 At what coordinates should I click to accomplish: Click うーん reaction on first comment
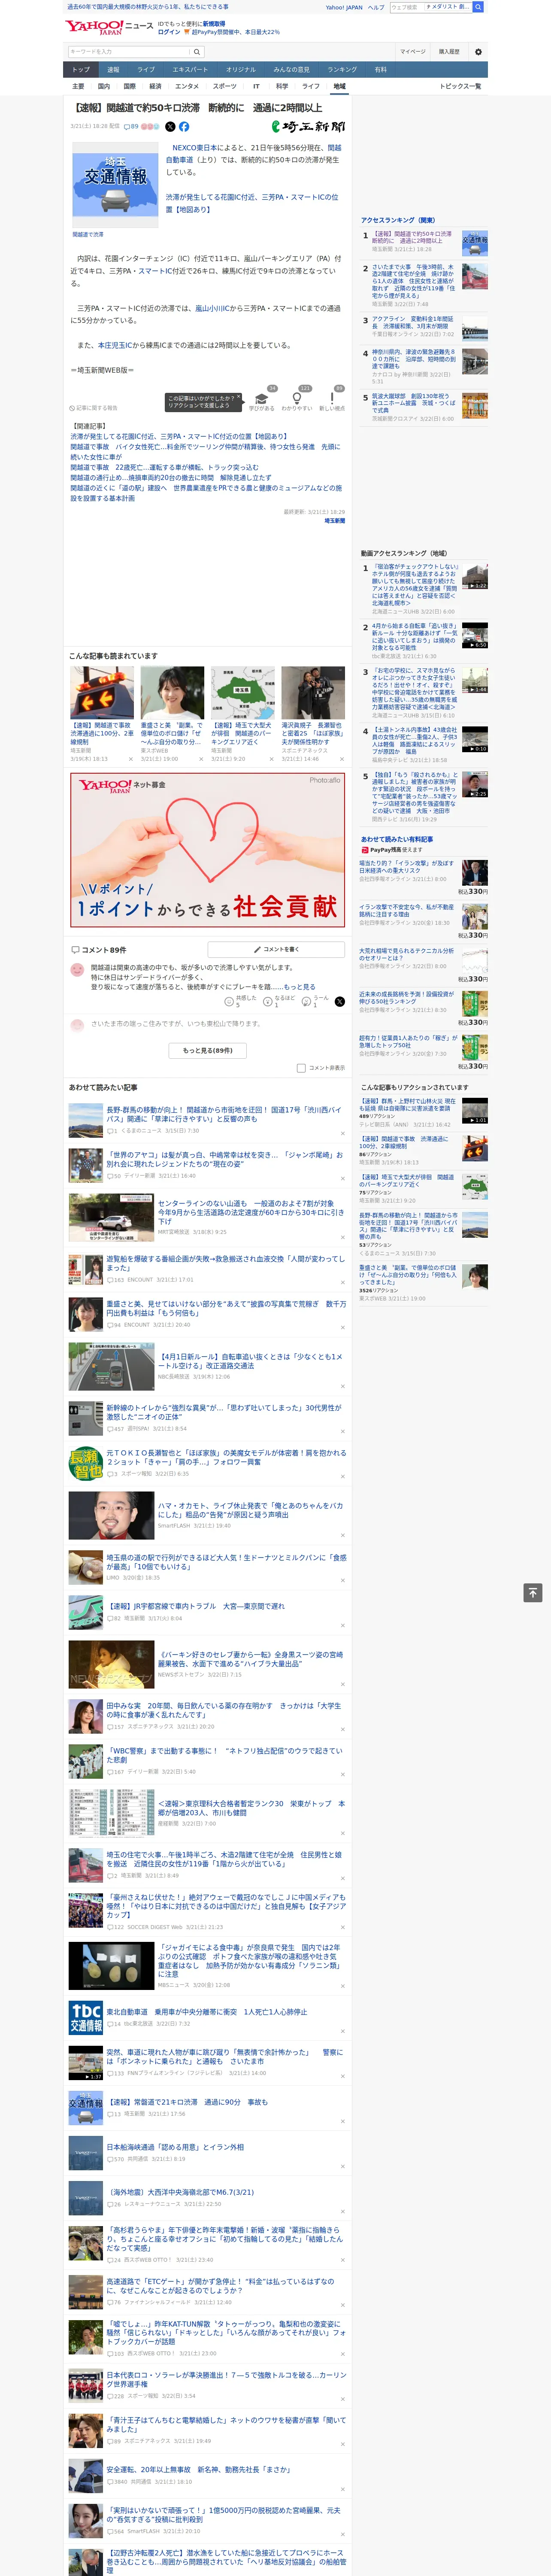[315, 1001]
